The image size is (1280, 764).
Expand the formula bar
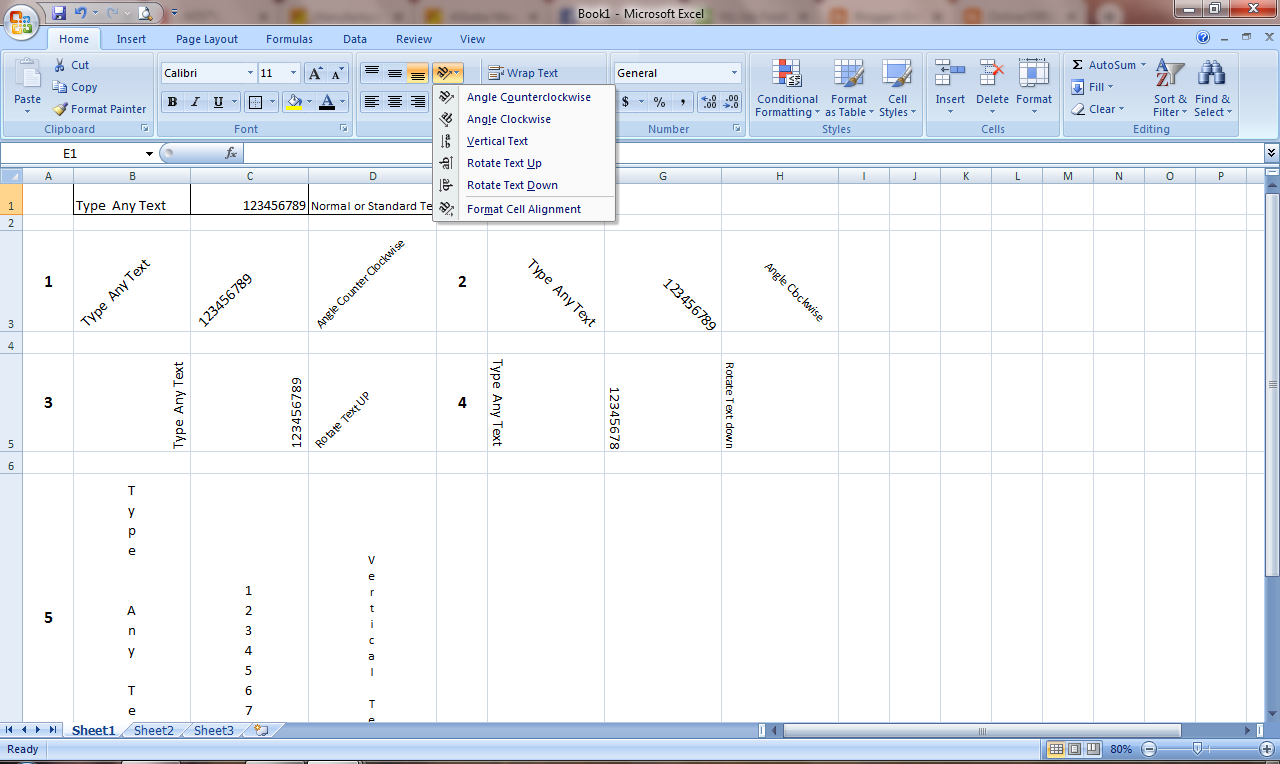point(1271,153)
